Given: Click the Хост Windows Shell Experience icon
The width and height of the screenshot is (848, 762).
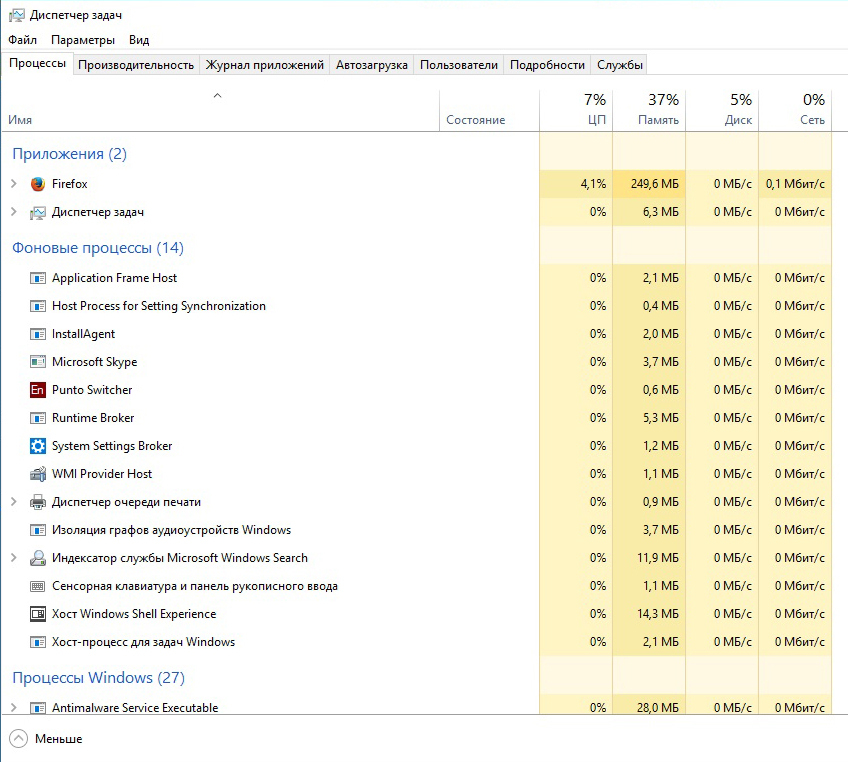Looking at the screenshot, I should pyautogui.click(x=38, y=614).
